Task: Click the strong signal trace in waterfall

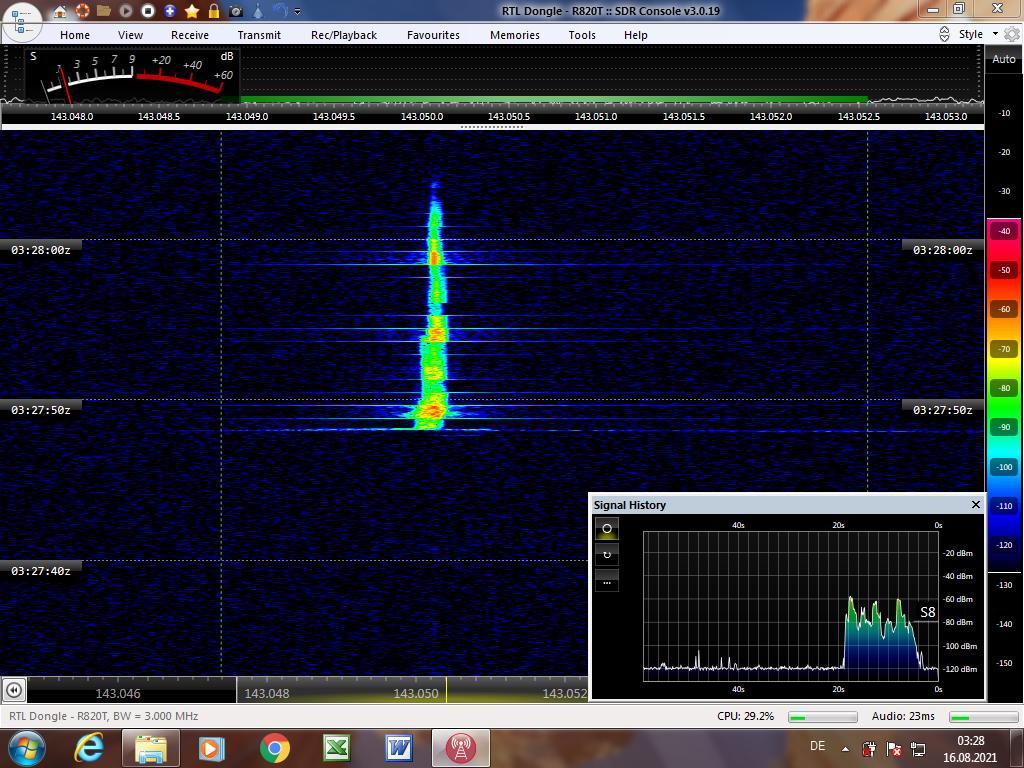Action: 433,307
